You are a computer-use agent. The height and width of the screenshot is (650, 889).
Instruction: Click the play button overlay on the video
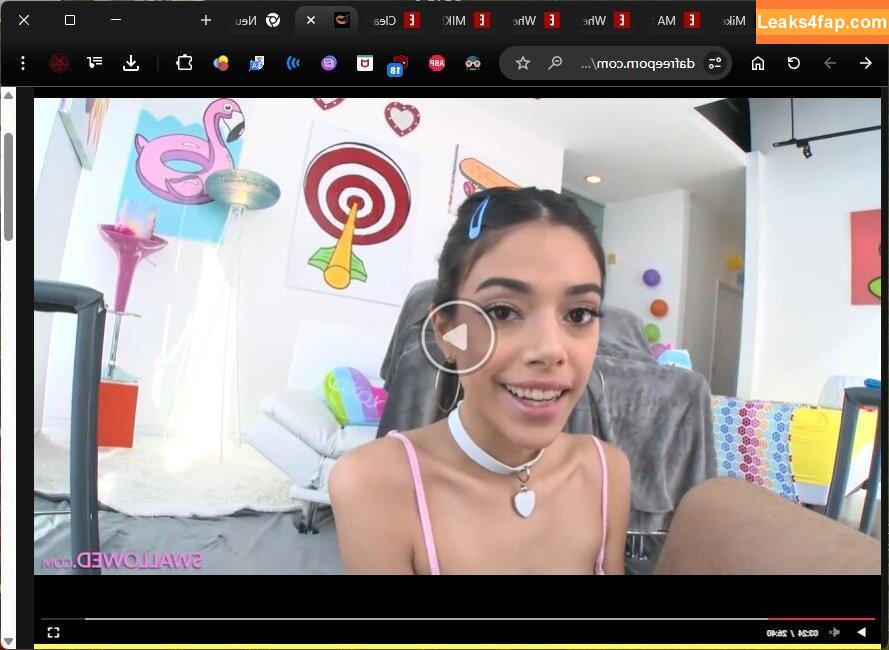tap(458, 337)
